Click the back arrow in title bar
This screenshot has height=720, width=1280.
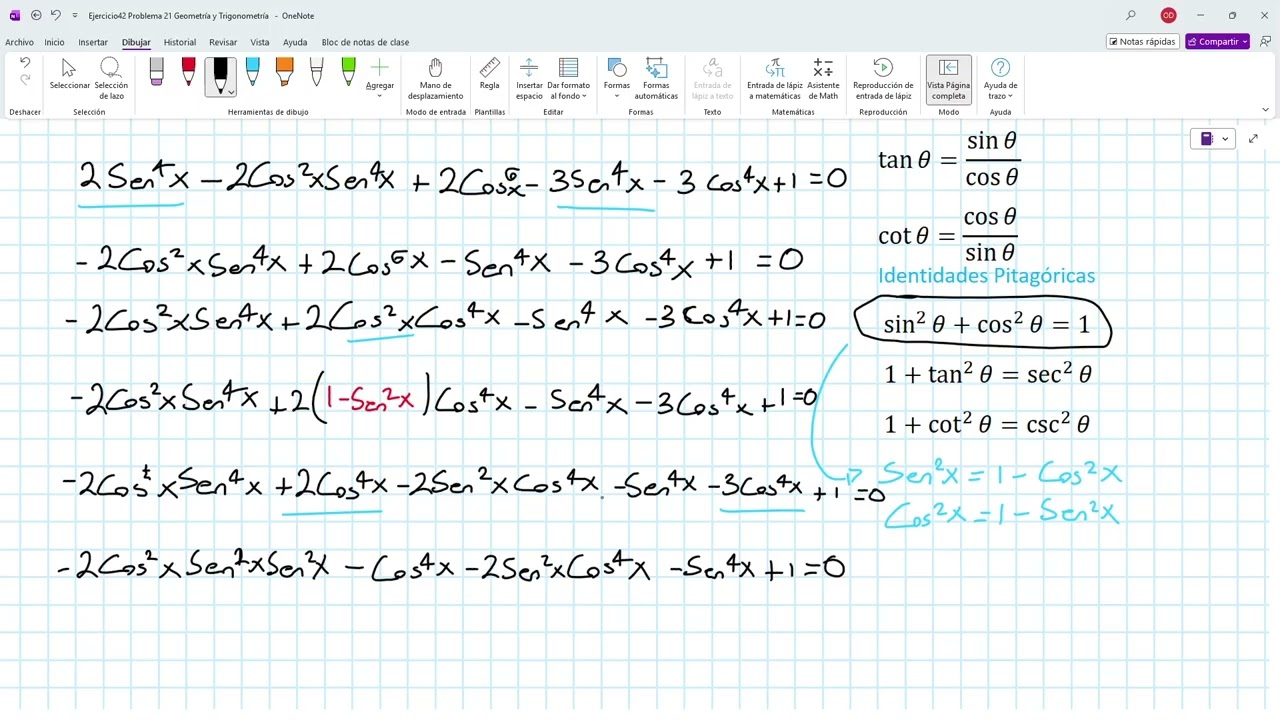coord(36,15)
